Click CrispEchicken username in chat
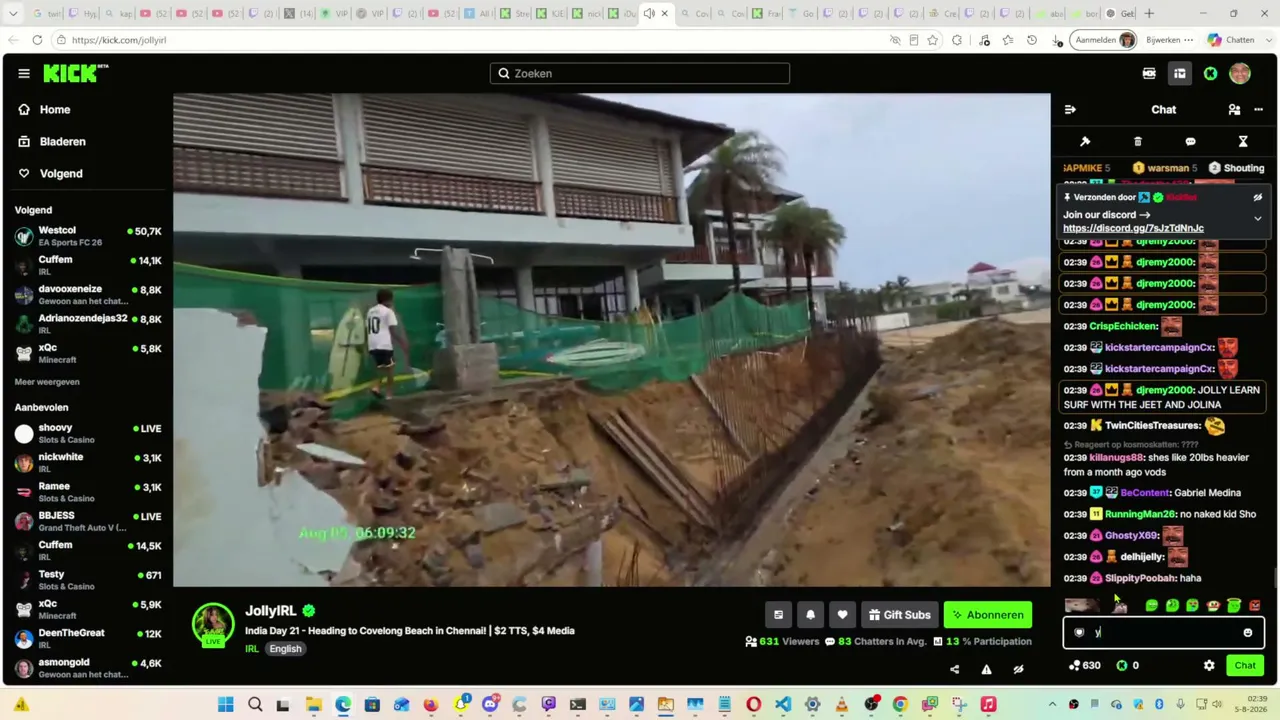Image resolution: width=1280 pixels, height=720 pixels. pyautogui.click(x=1123, y=326)
